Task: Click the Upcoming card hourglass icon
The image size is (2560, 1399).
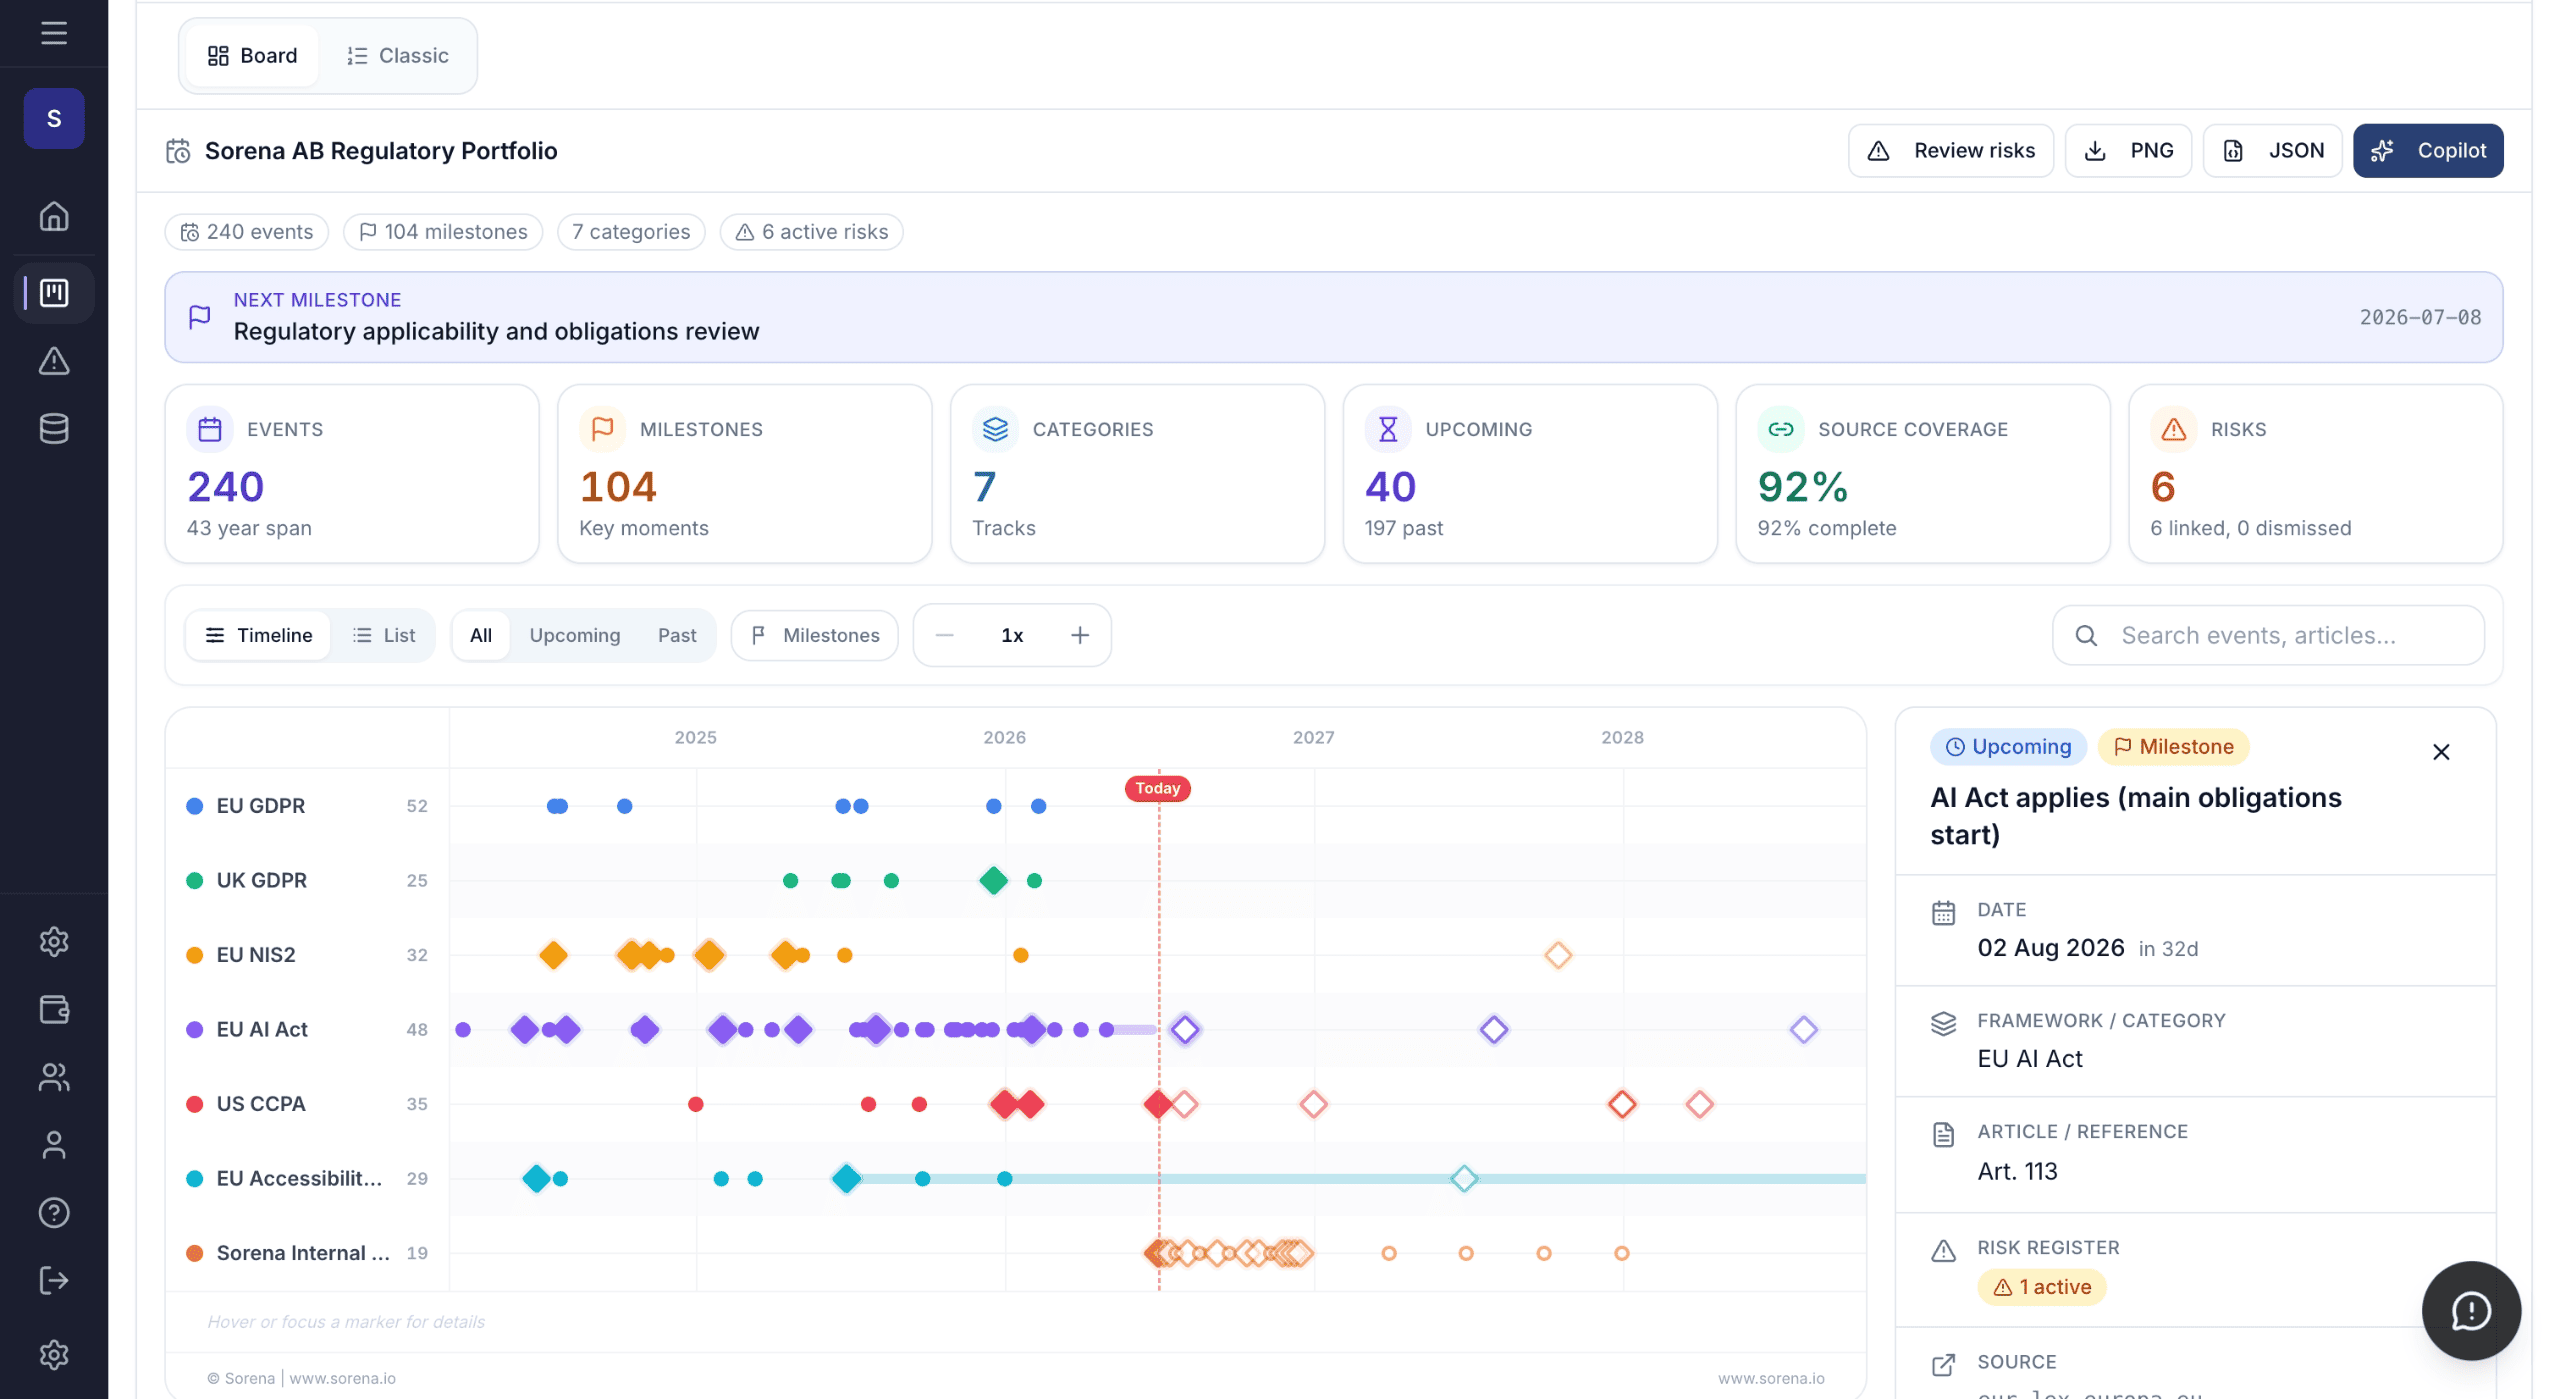Action: click(x=1388, y=429)
